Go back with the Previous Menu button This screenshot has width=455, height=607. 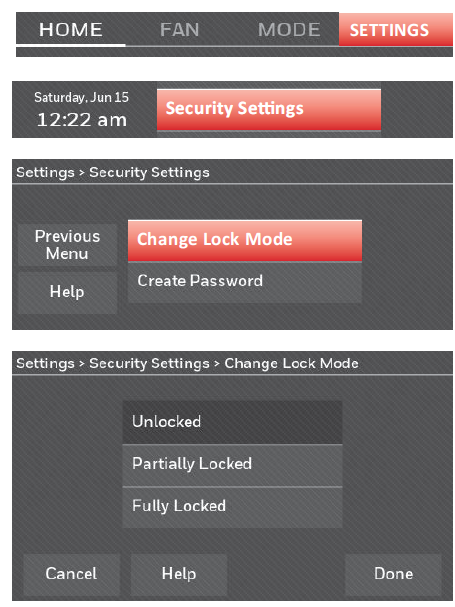tap(67, 245)
